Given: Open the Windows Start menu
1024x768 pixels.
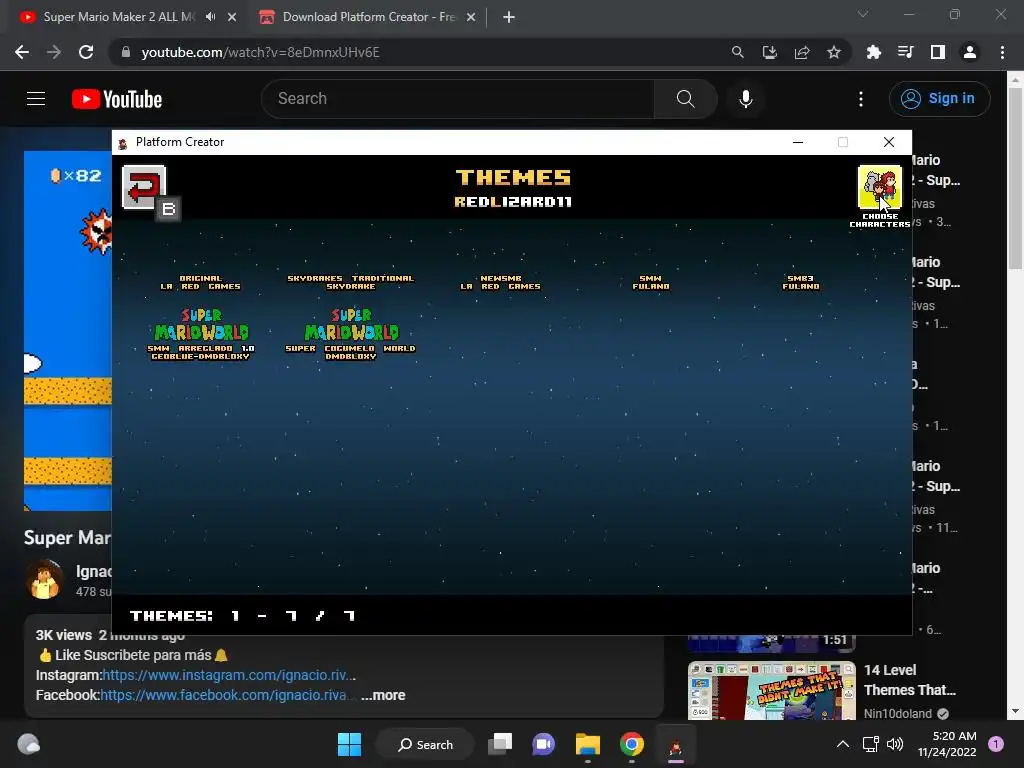Looking at the screenshot, I should click(x=349, y=744).
